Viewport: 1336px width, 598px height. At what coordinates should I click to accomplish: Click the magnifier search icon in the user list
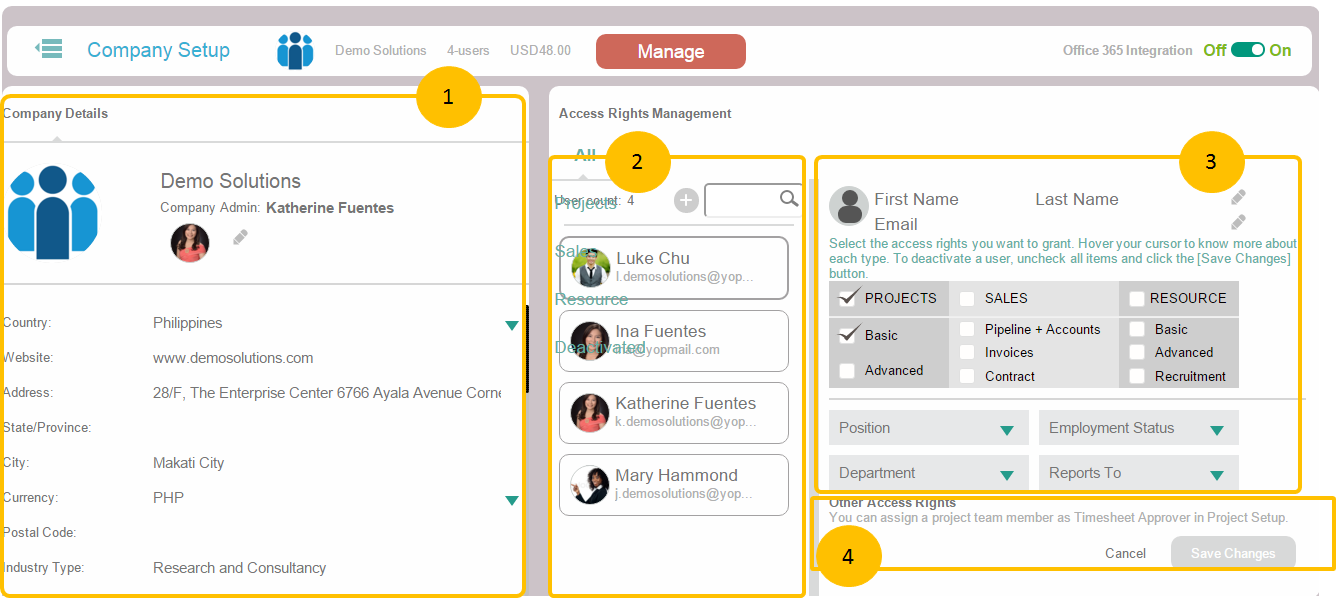(x=789, y=199)
